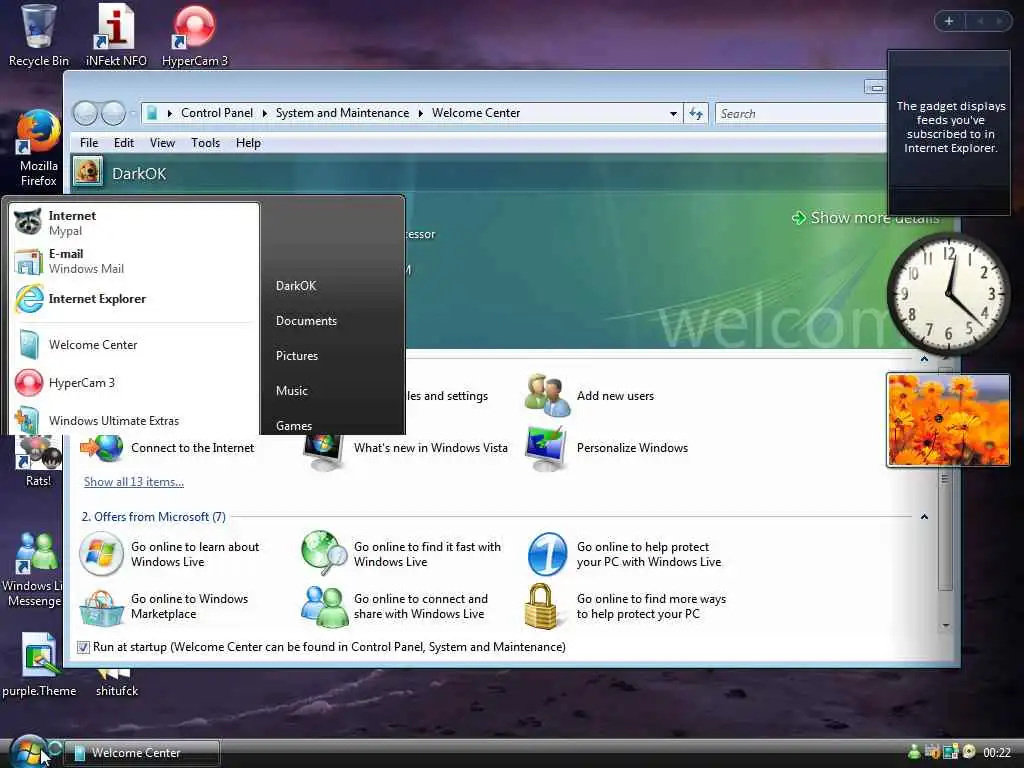The width and height of the screenshot is (1024, 768).
Task: Expand the arrow after System and Maintenance breadcrumb
Action: (x=420, y=113)
